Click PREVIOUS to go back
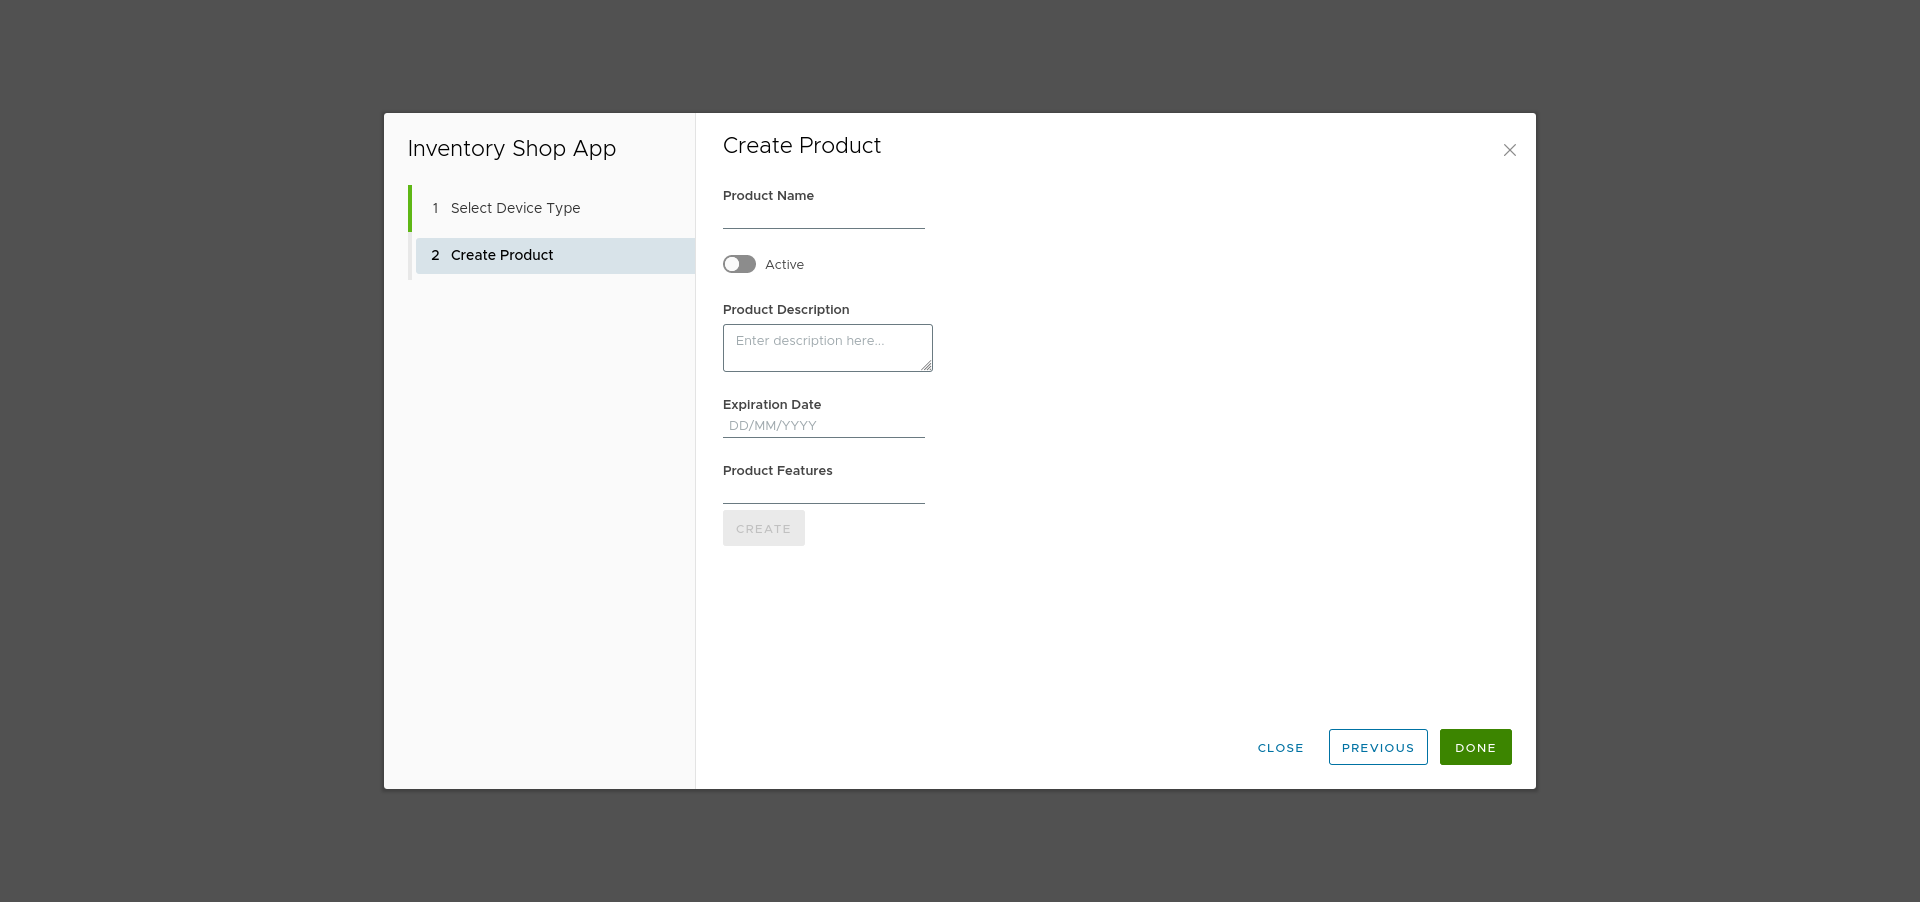This screenshot has height=902, width=1920. (x=1377, y=747)
